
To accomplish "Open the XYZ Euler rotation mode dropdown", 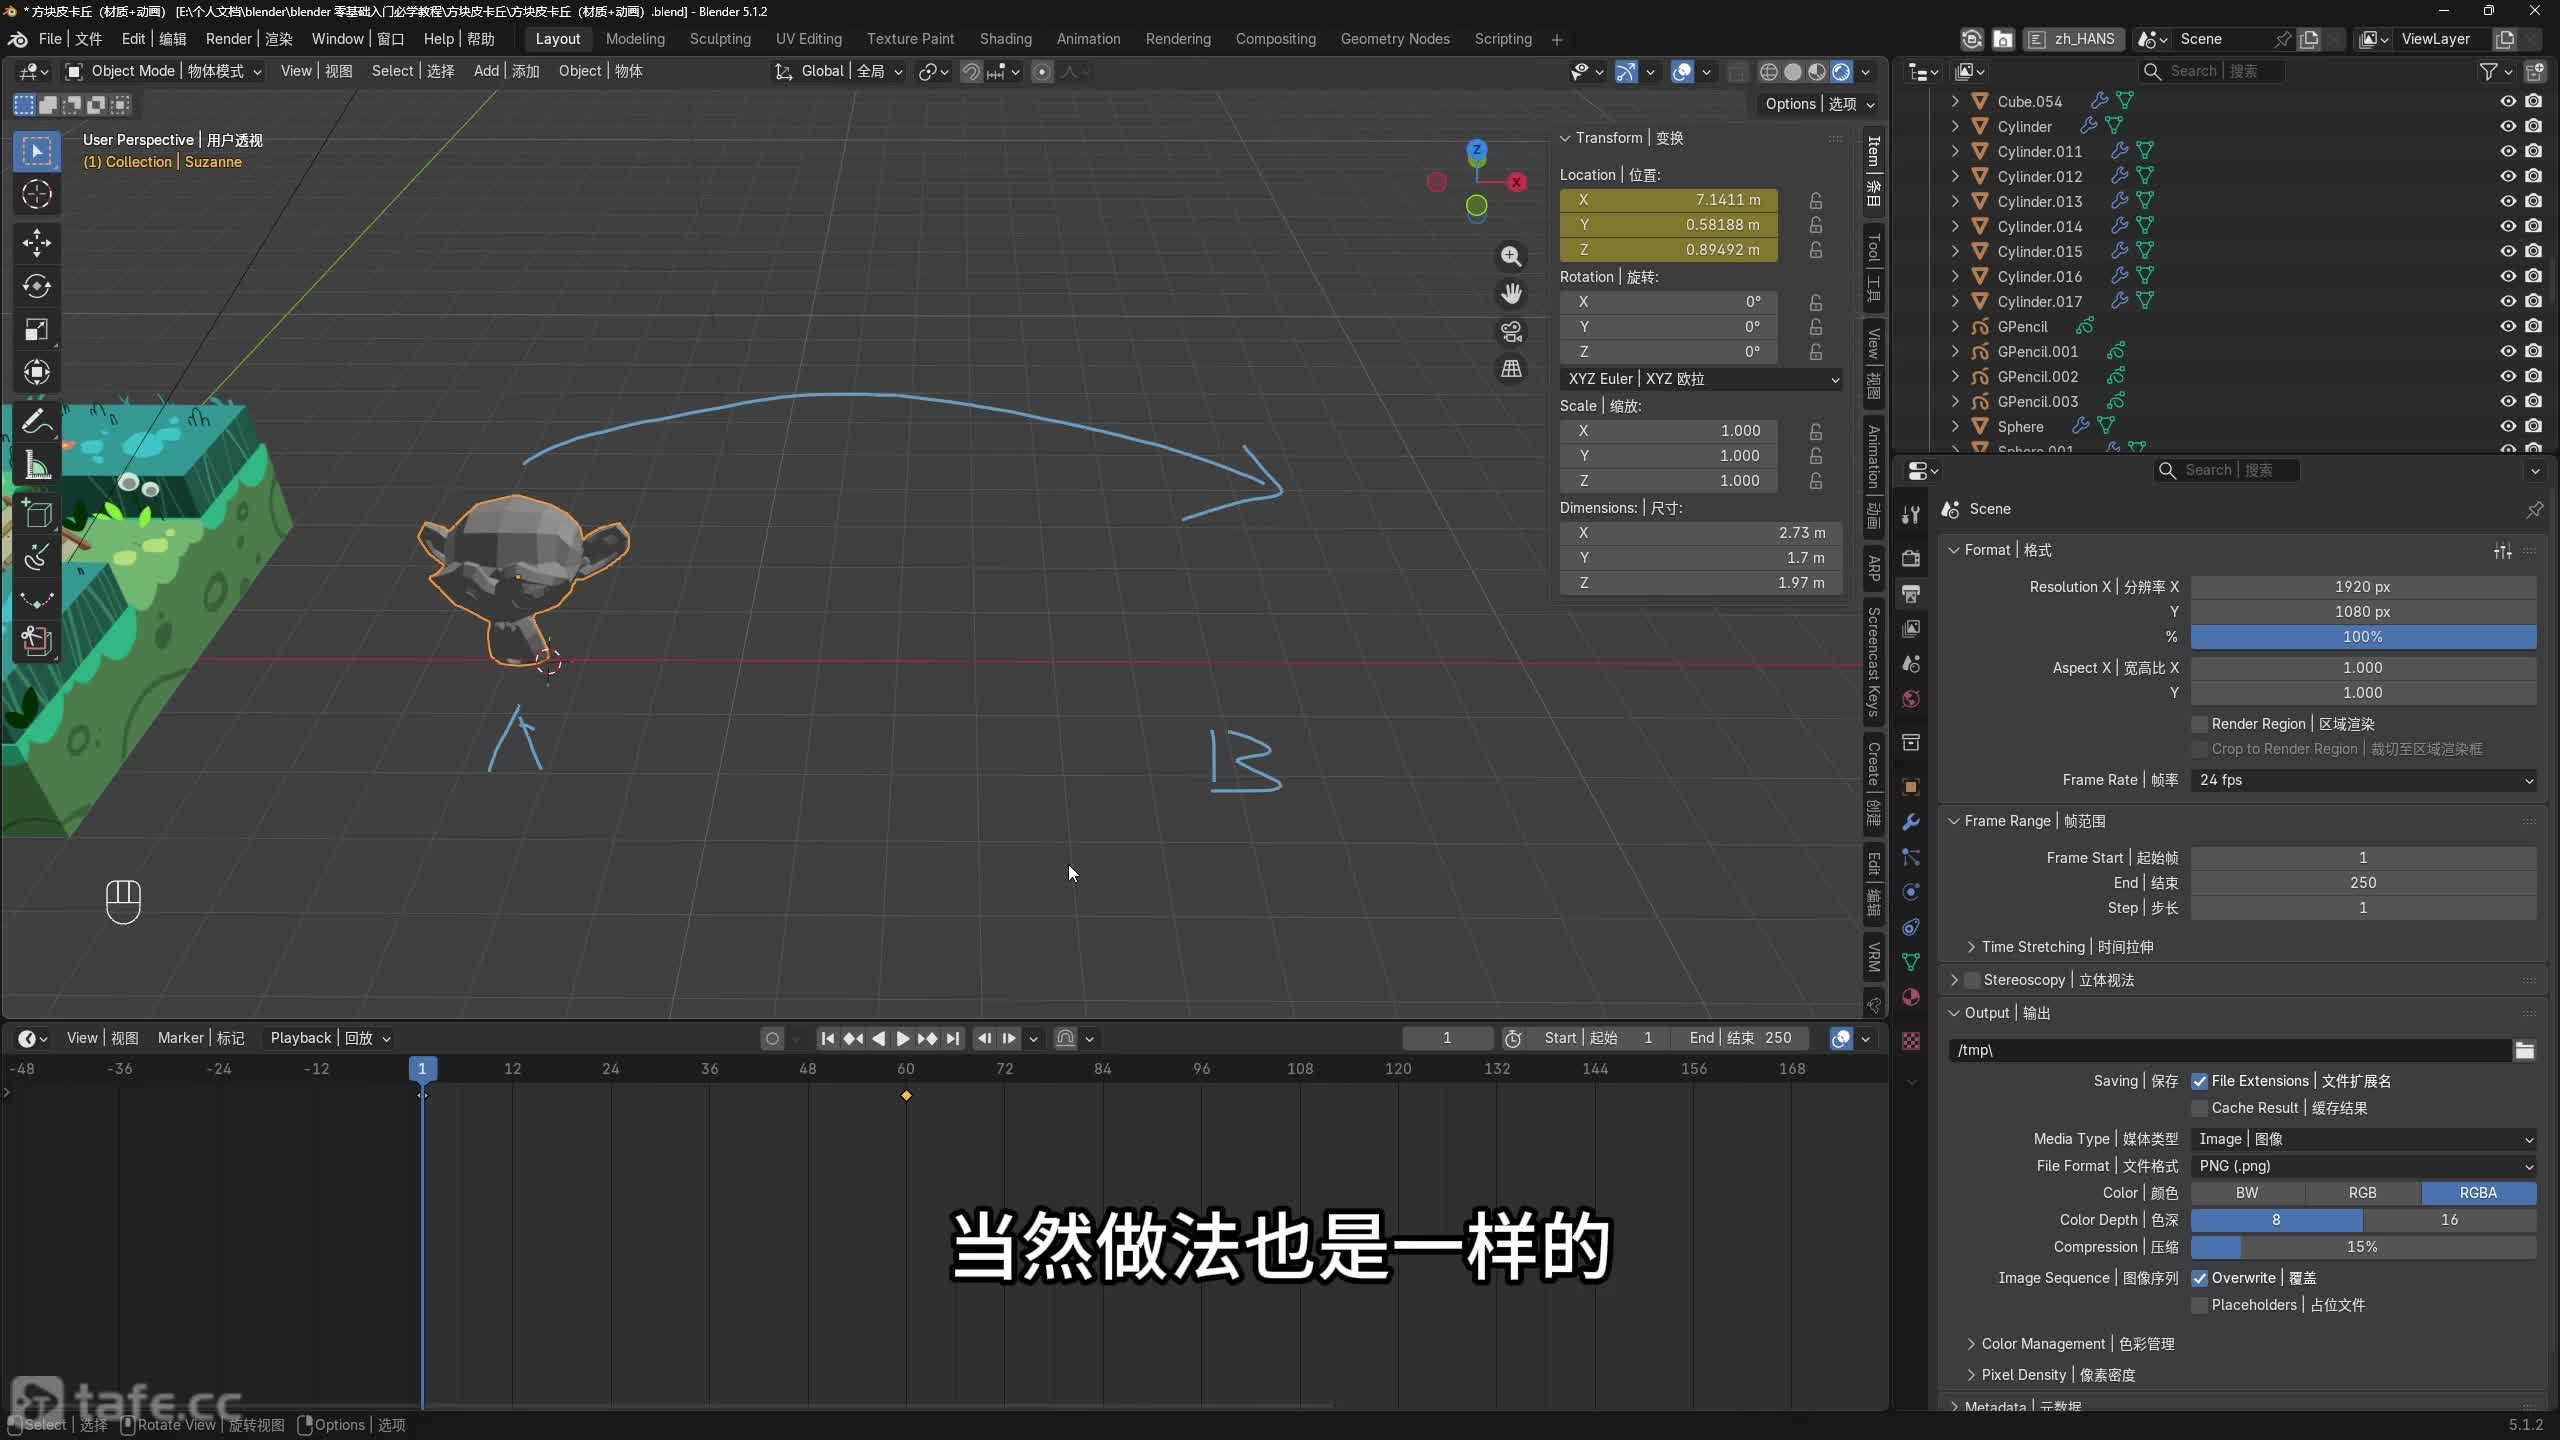I will click(x=1701, y=379).
